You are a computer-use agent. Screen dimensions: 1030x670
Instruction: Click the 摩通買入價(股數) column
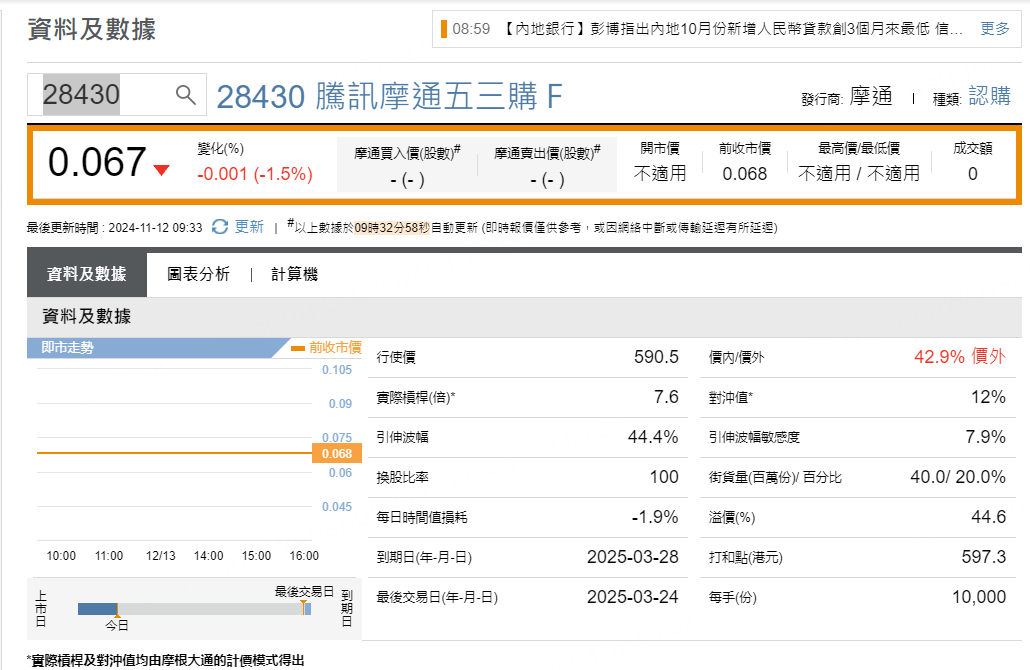[407, 164]
